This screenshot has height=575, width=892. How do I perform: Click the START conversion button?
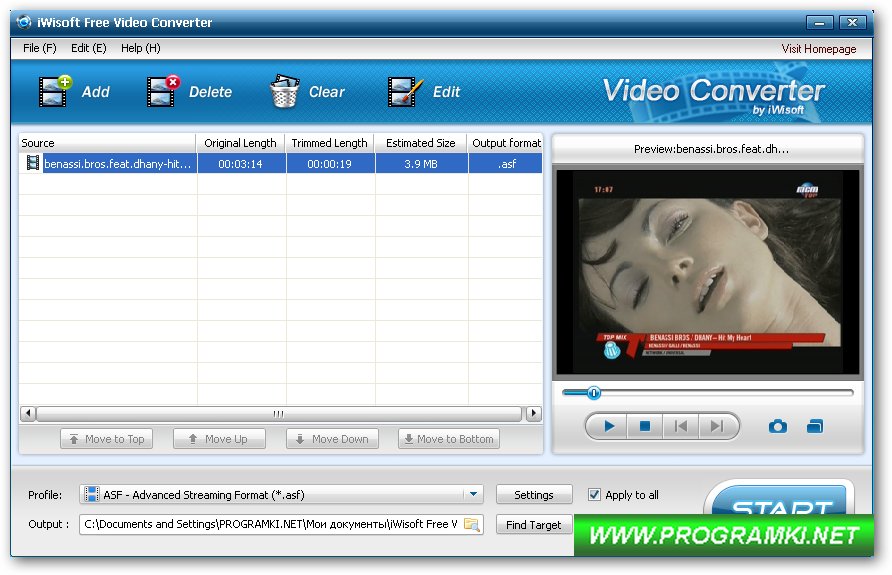tap(780, 499)
